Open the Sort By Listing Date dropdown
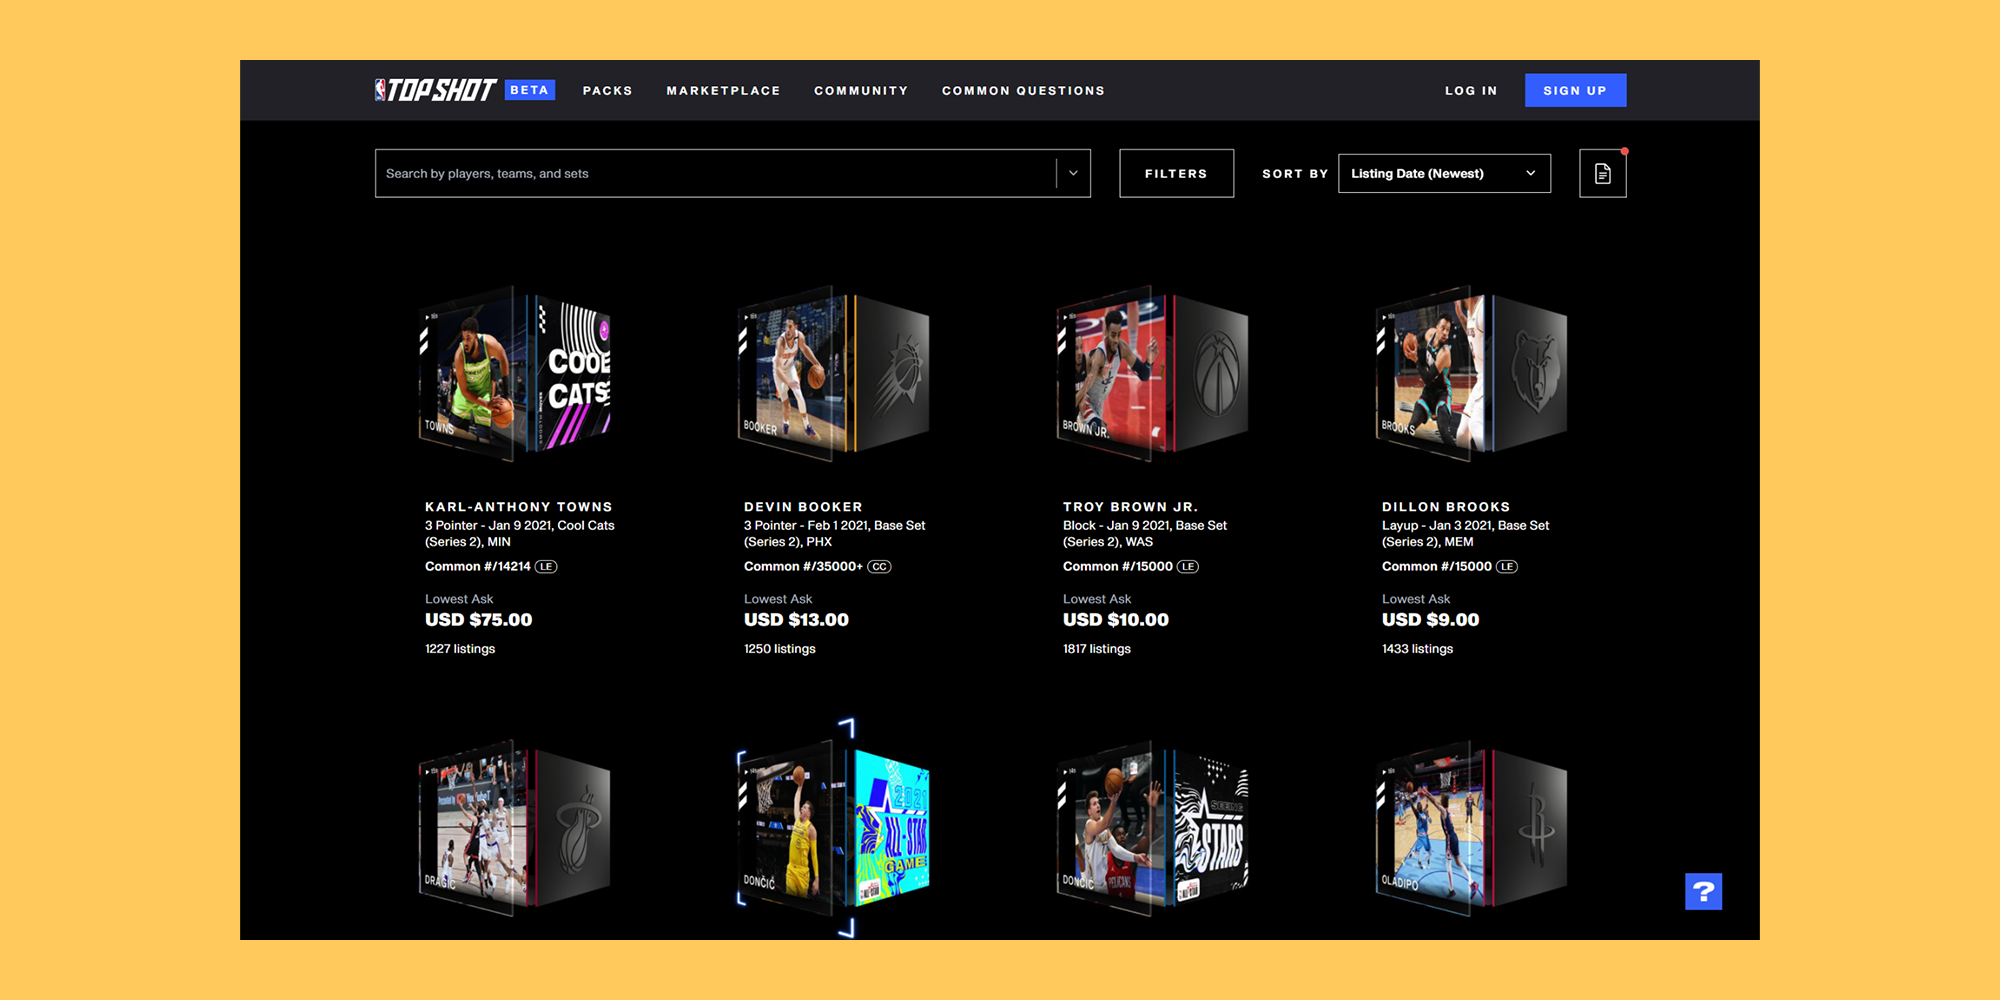2000x1000 pixels. pyautogui.click(x=1444, y=173)
